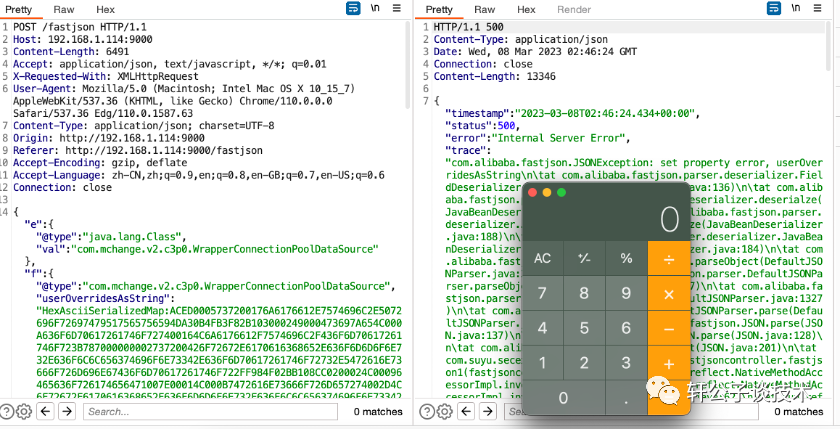
Task: Click the "Date: Wed, 08 Mar 2023" response header
Action: coord(535,51)
